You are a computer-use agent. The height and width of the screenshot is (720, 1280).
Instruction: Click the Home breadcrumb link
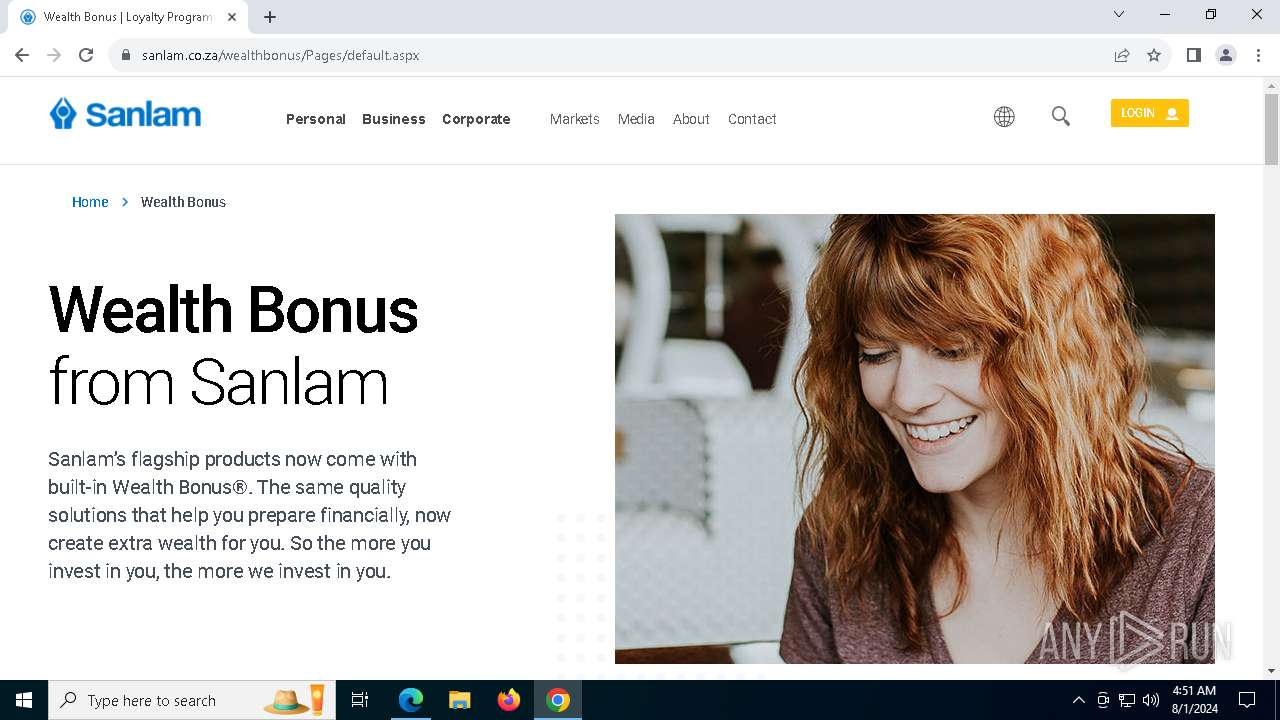[x=90, y=202]
